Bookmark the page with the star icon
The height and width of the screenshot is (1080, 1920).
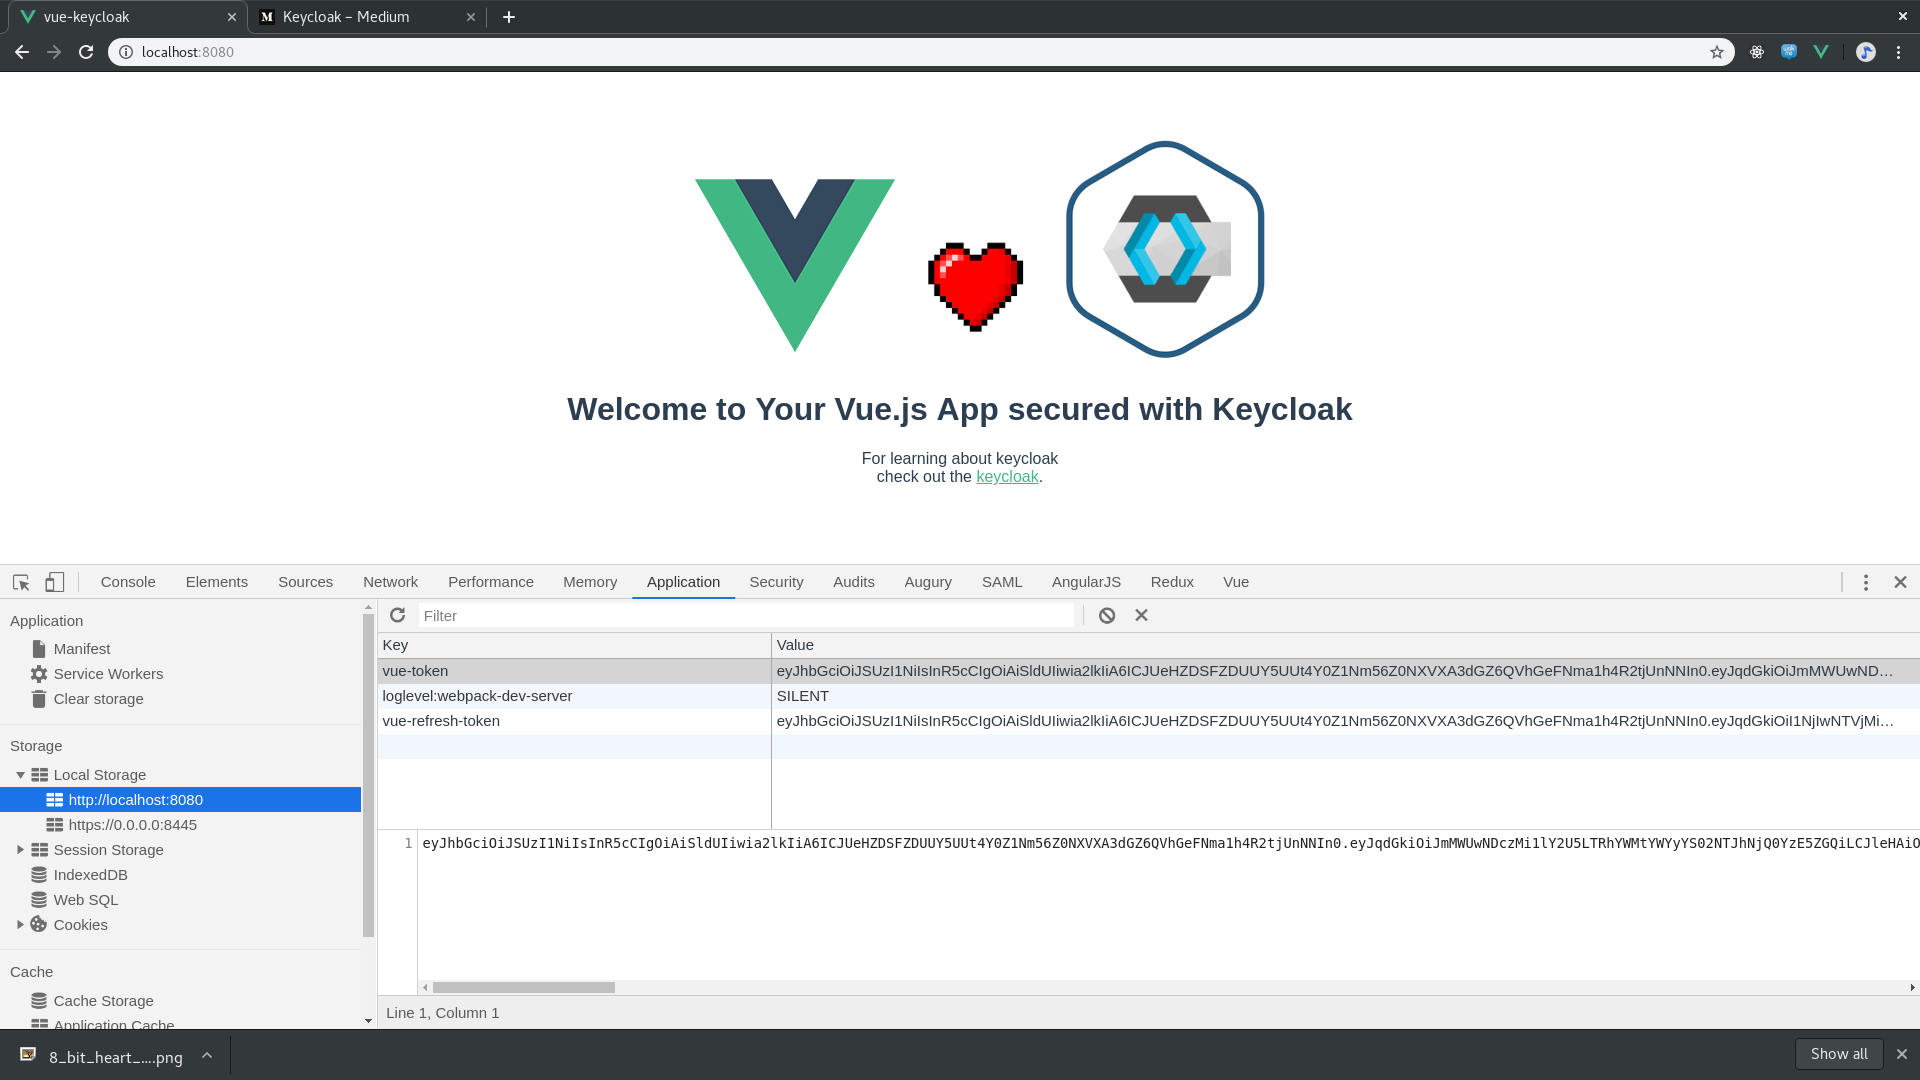pyautogui.click(x=1717, y=51)
